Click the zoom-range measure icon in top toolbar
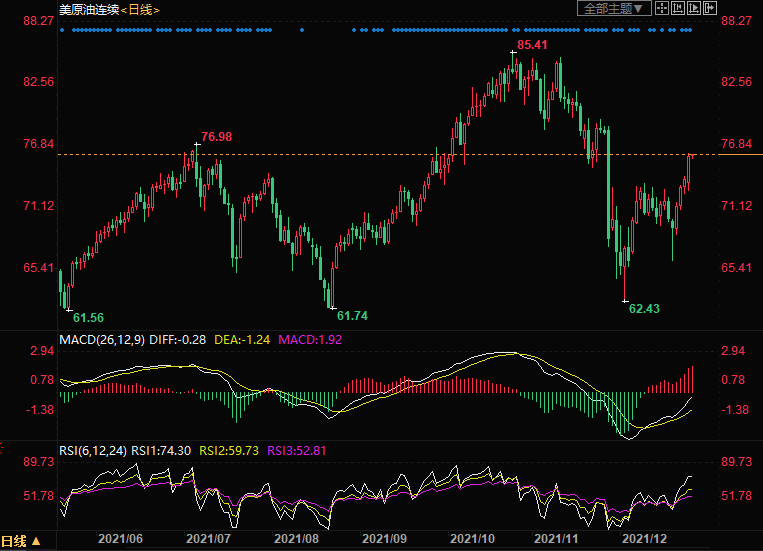Image resolution: width=763 pixels, height=551 pixels. click(677, 9)
